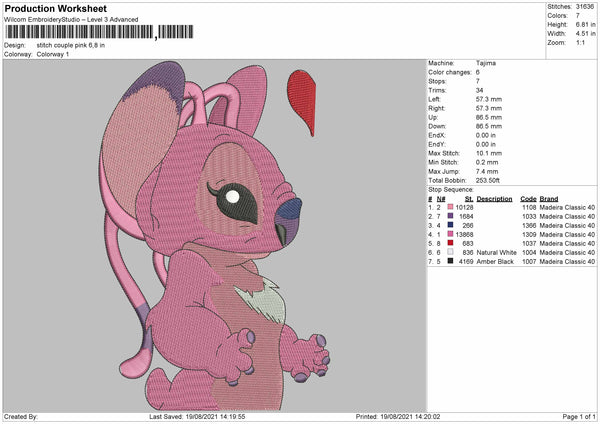Click the Total Bobbin value 253.50ft
This screenshot has width=600, height=424.
click(488, 180)
